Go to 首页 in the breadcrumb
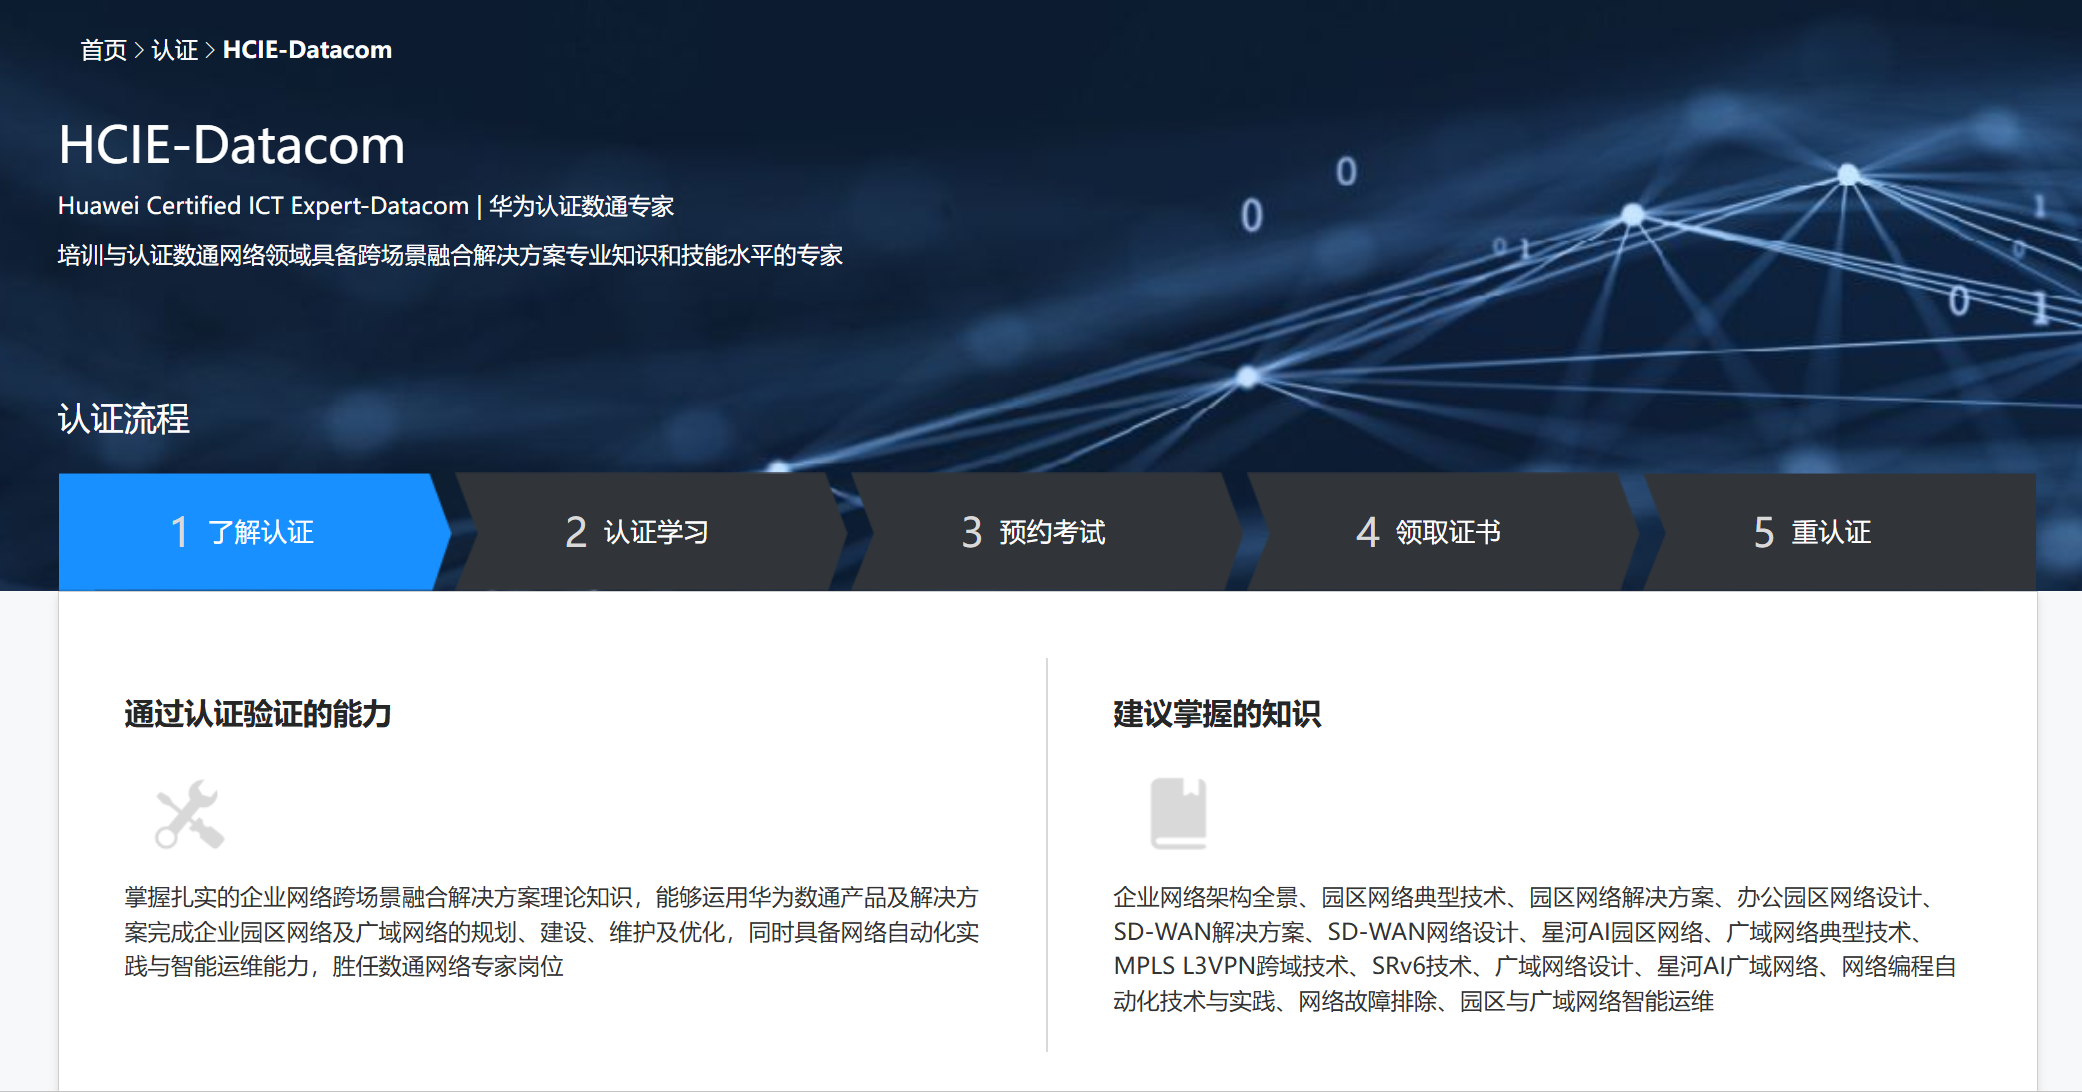 [104, 50]
